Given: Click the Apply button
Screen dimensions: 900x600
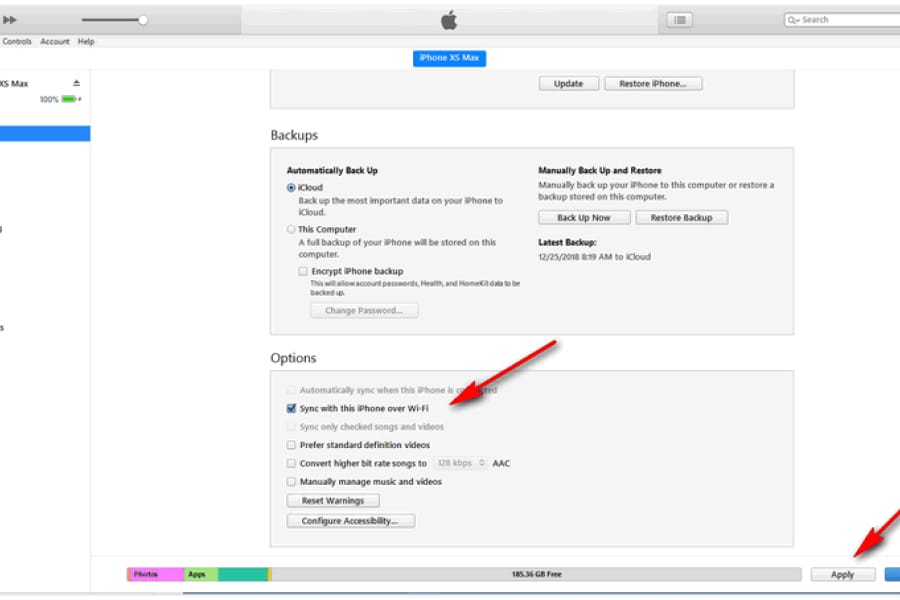Looking at the screenshot, I should point(843,574).
